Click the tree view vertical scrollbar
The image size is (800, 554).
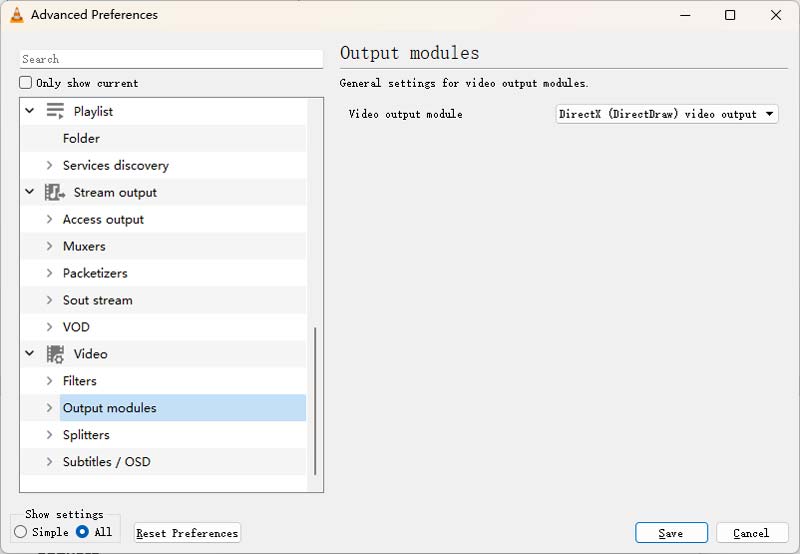(x=315, y=401)
